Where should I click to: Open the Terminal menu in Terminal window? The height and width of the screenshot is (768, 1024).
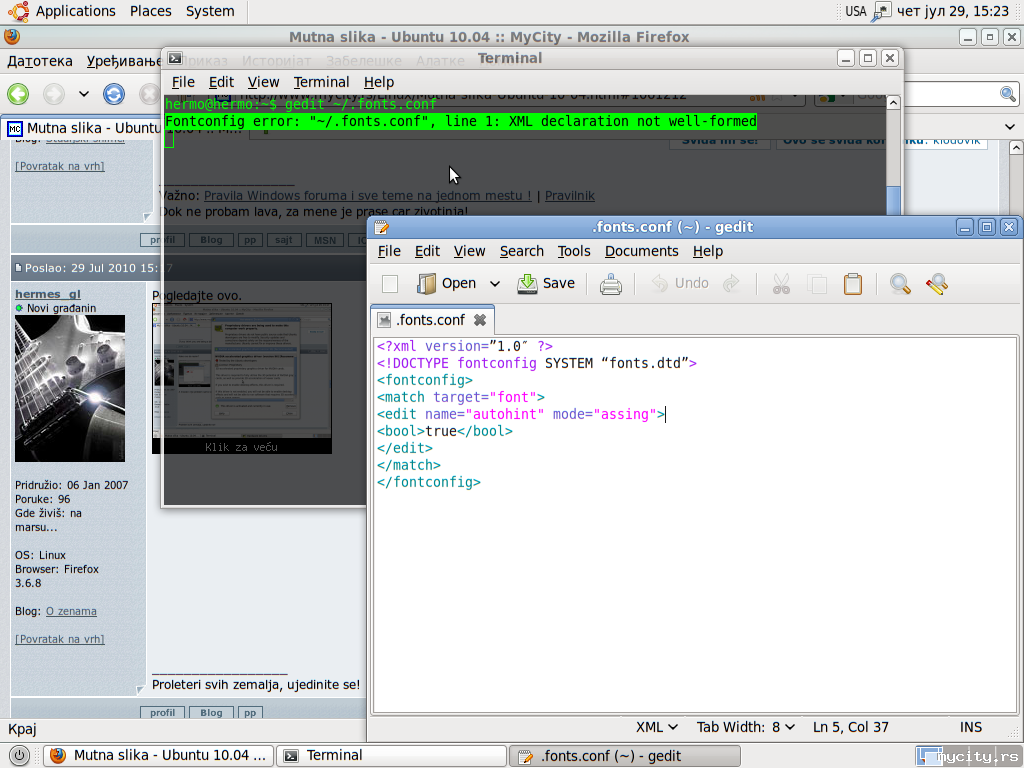[321, 82]
